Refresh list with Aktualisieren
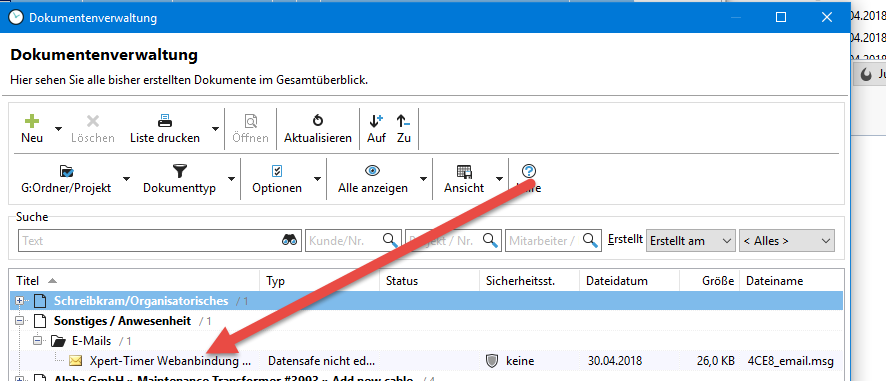886x381 pixels. pos(318,129)
